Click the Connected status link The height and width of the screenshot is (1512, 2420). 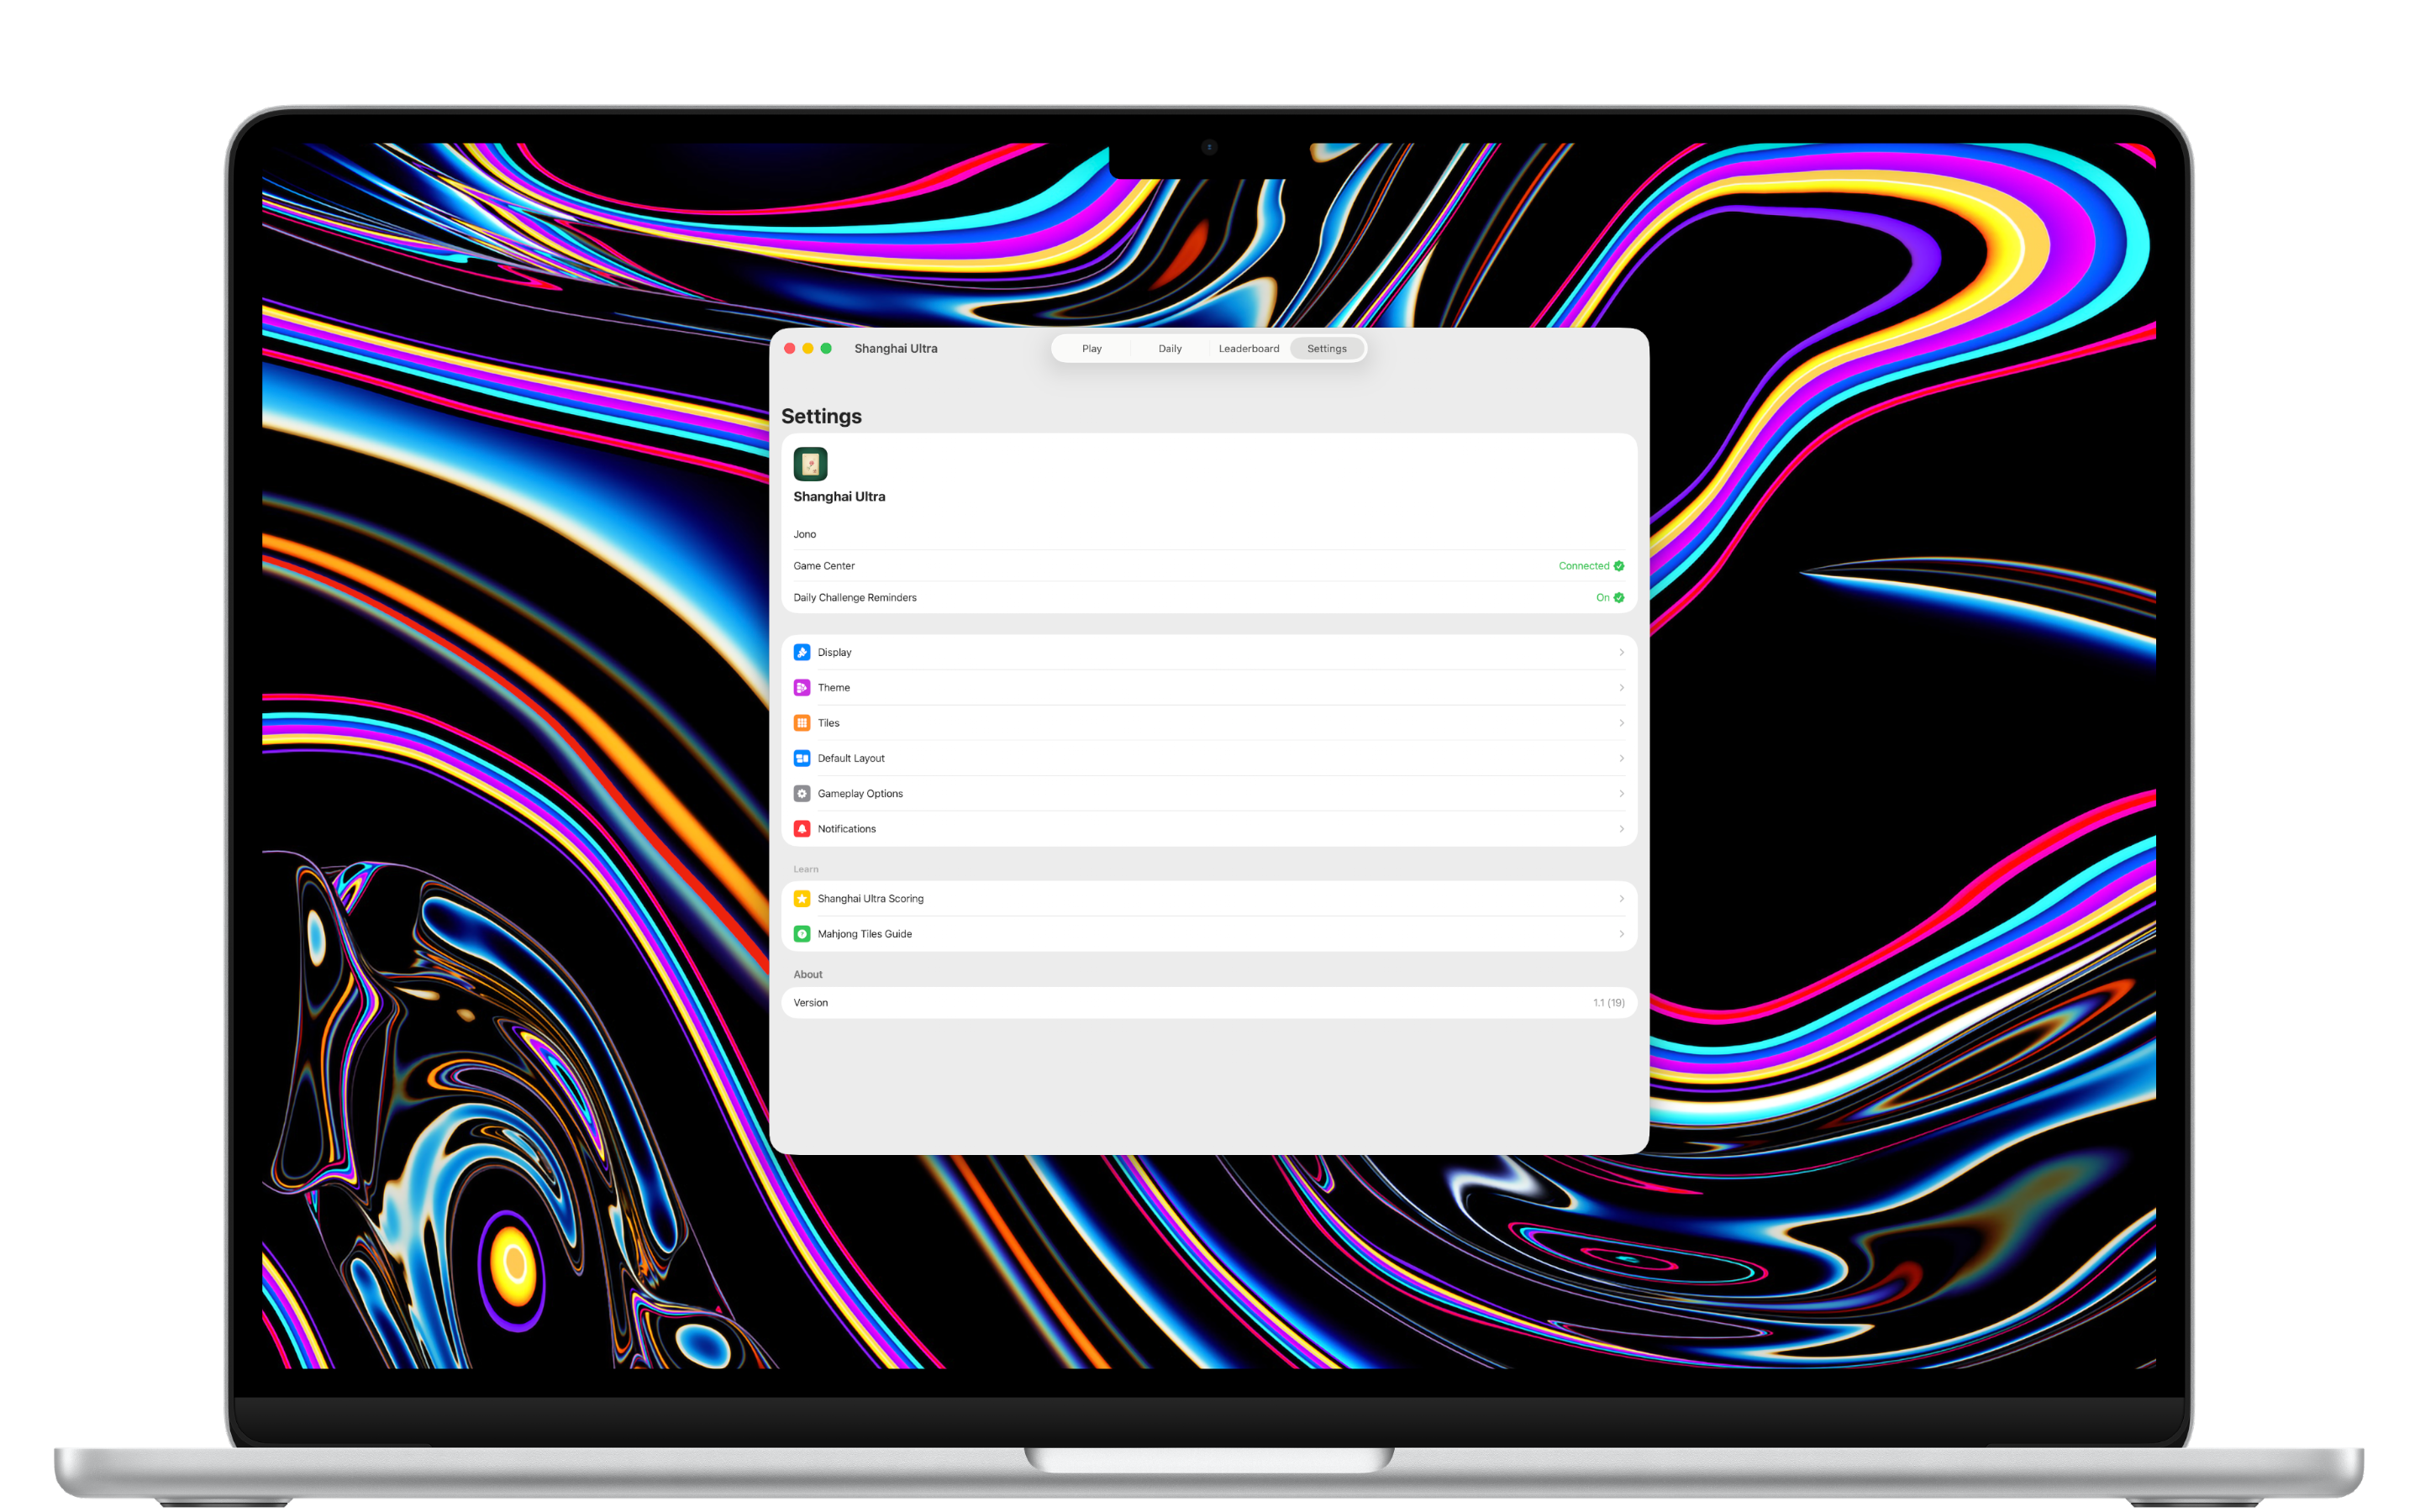[x=1585, y=565]
